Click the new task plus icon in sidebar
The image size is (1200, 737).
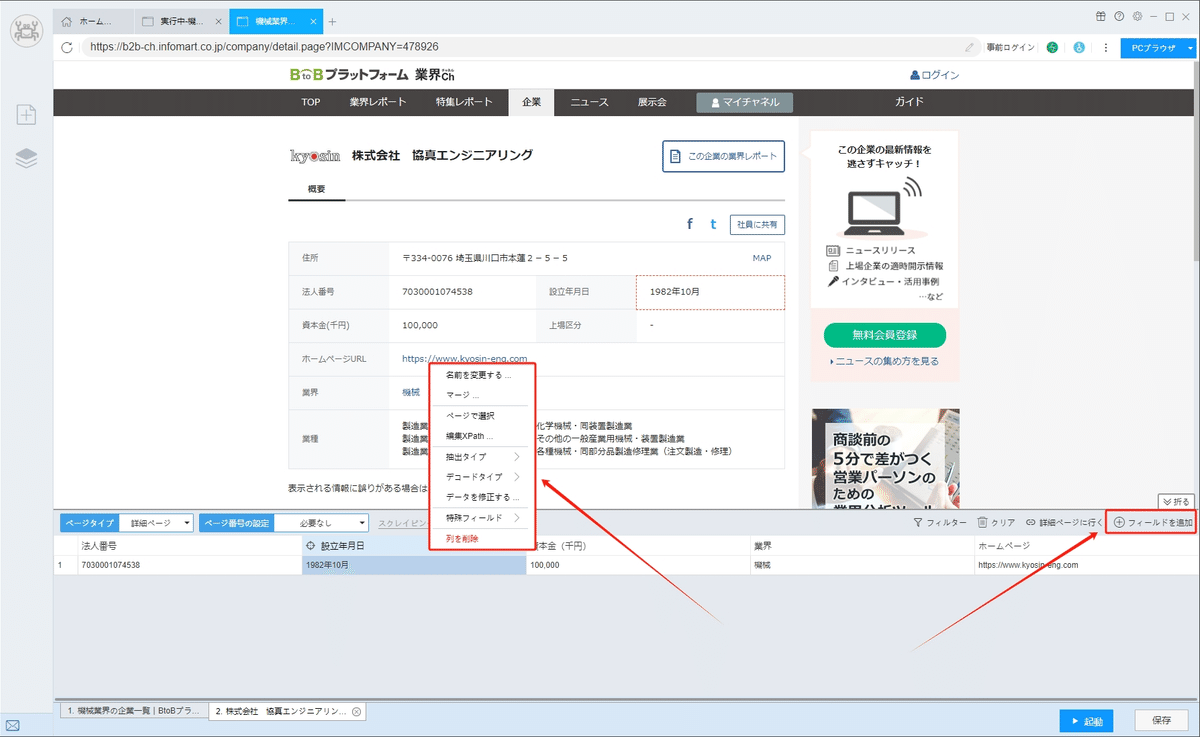[27, 115]
